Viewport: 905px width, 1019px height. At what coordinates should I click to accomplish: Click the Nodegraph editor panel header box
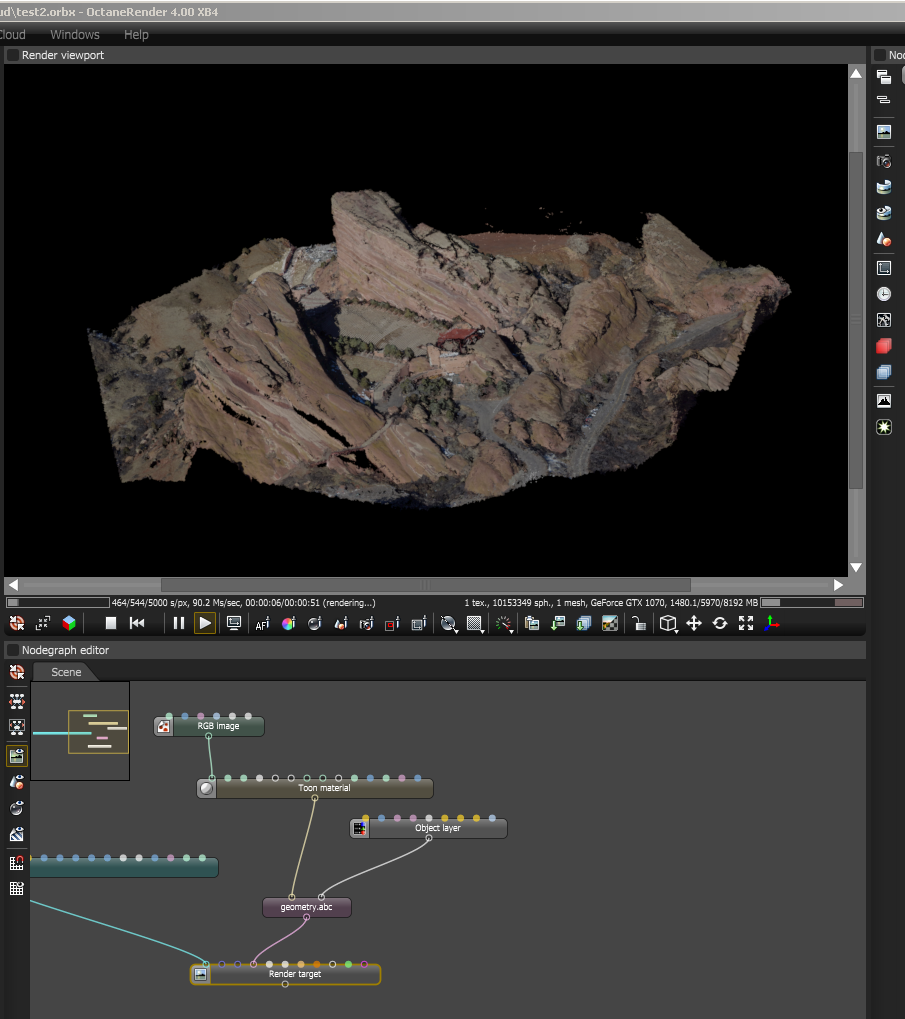click(12, 650)
